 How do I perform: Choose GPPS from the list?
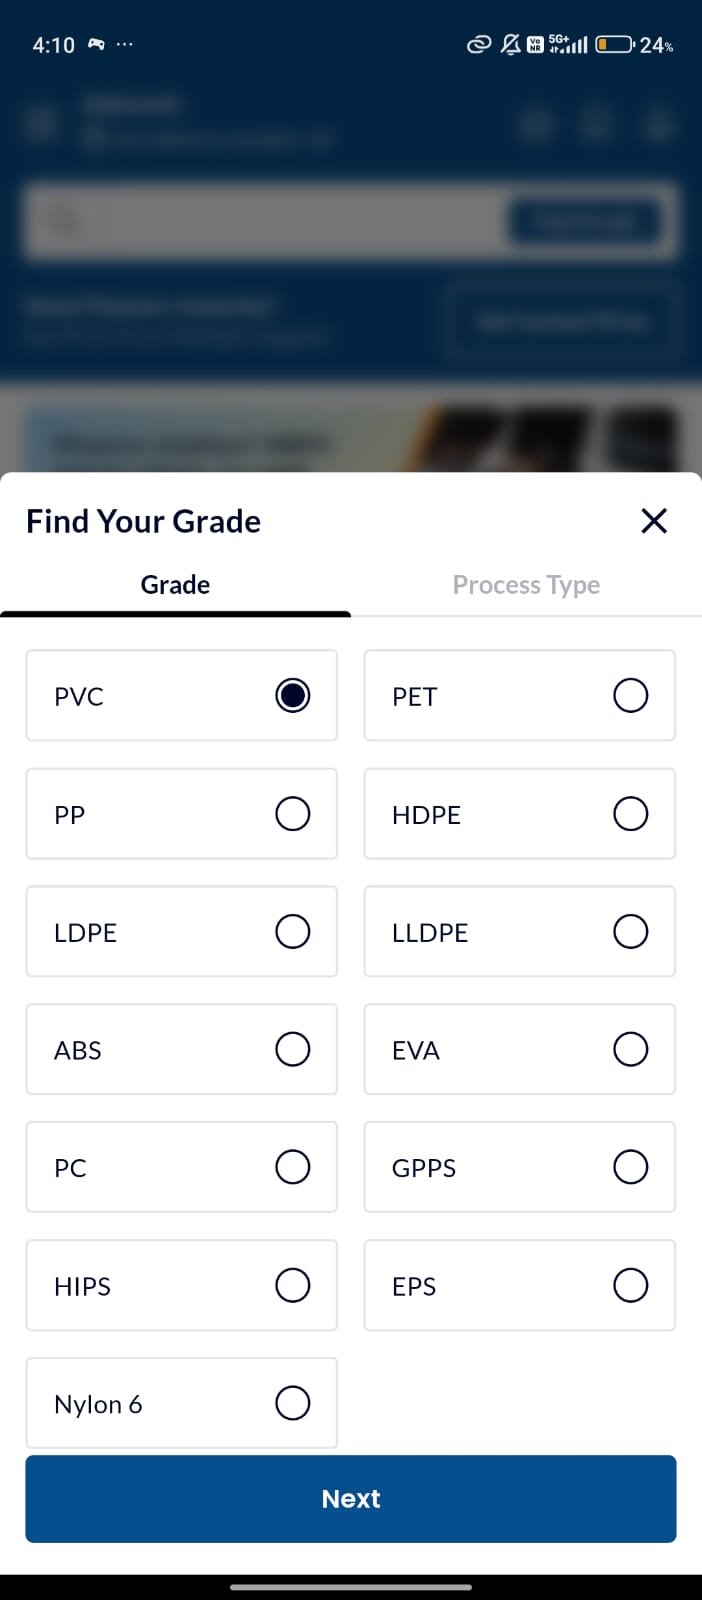(630, 1167)
